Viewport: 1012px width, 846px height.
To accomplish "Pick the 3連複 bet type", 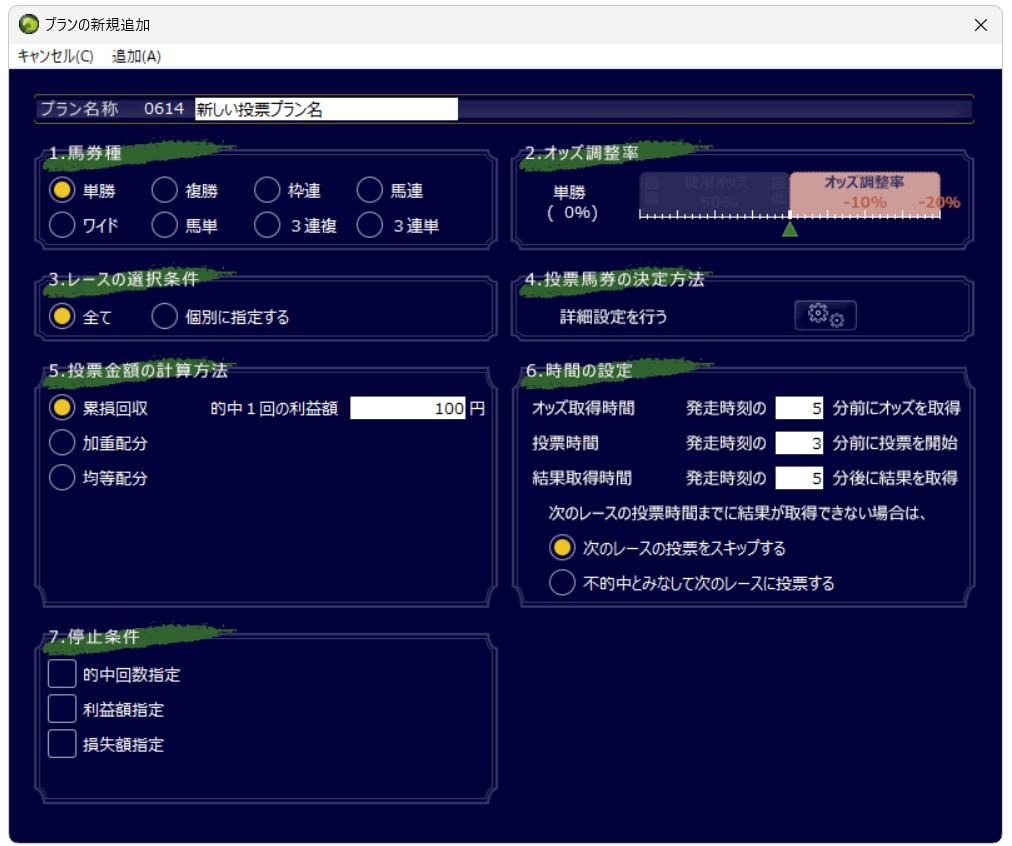I will click(267, 225).
